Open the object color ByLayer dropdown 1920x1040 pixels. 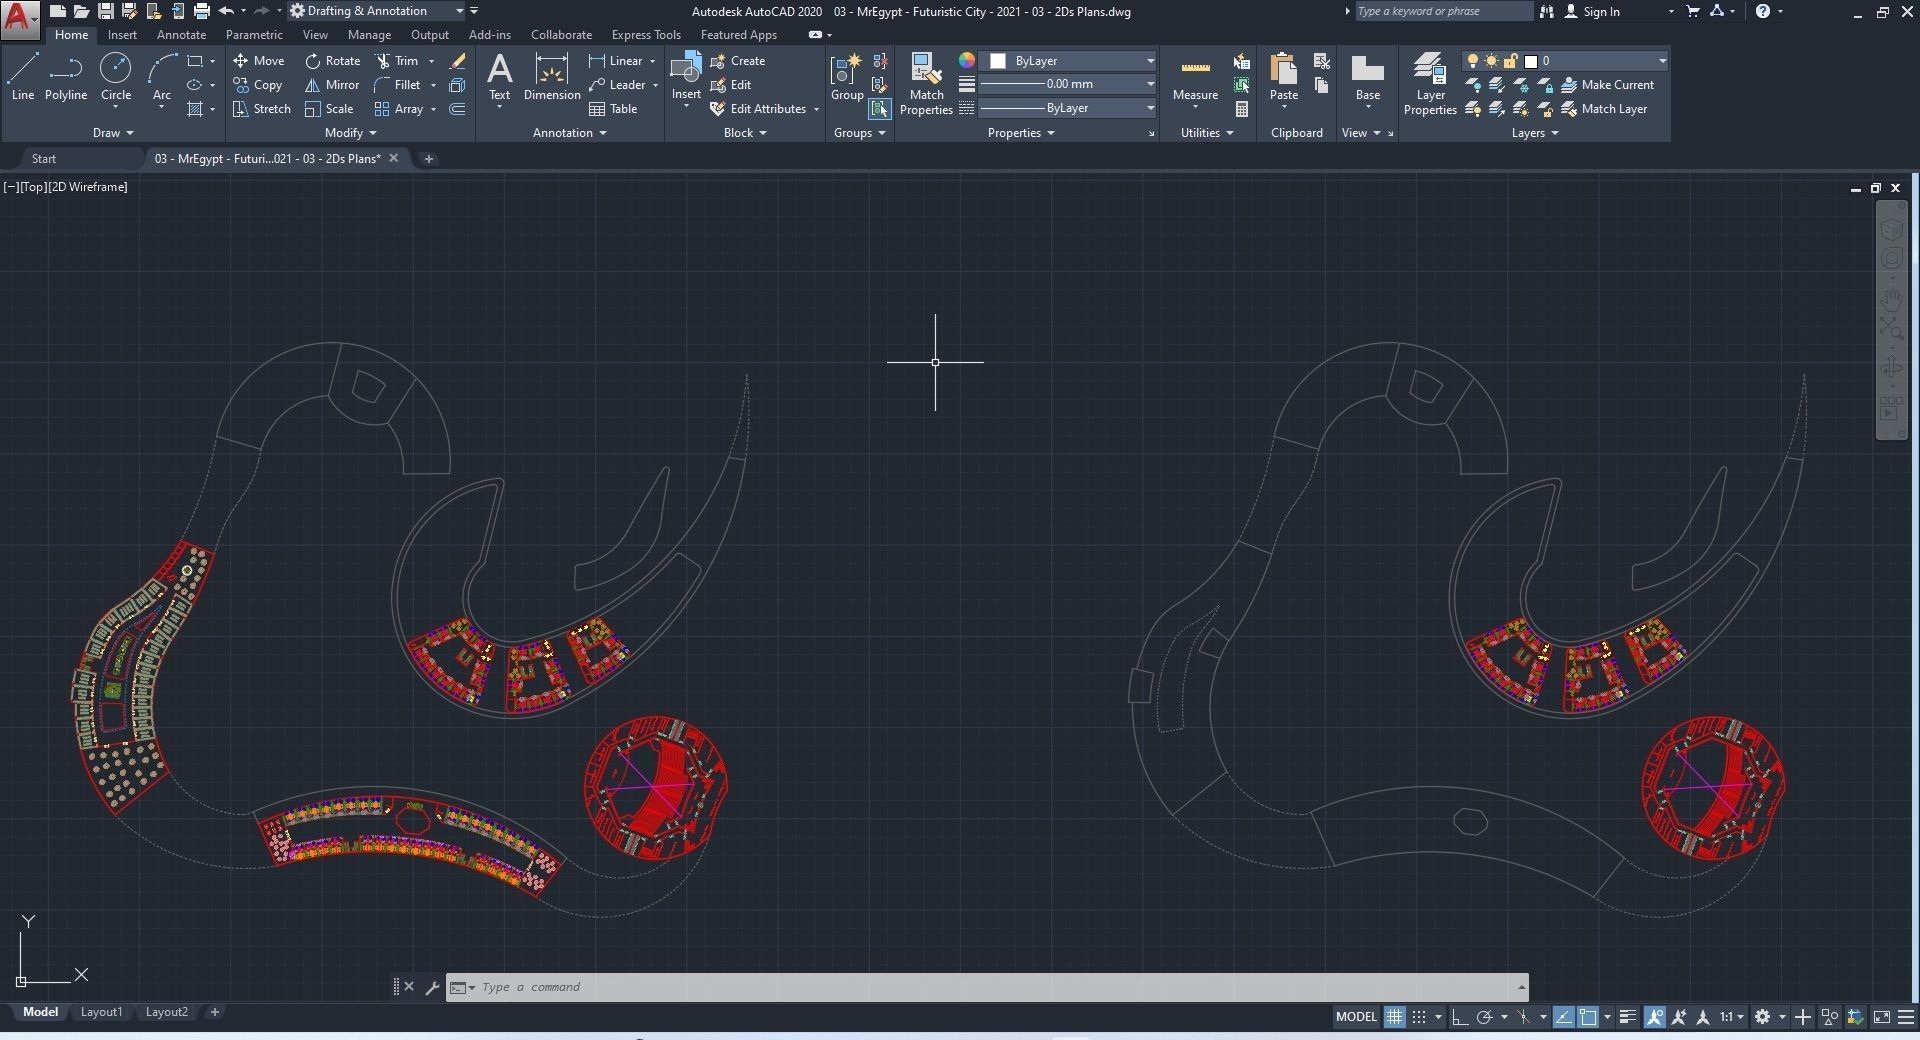(x=1069, y=61)
